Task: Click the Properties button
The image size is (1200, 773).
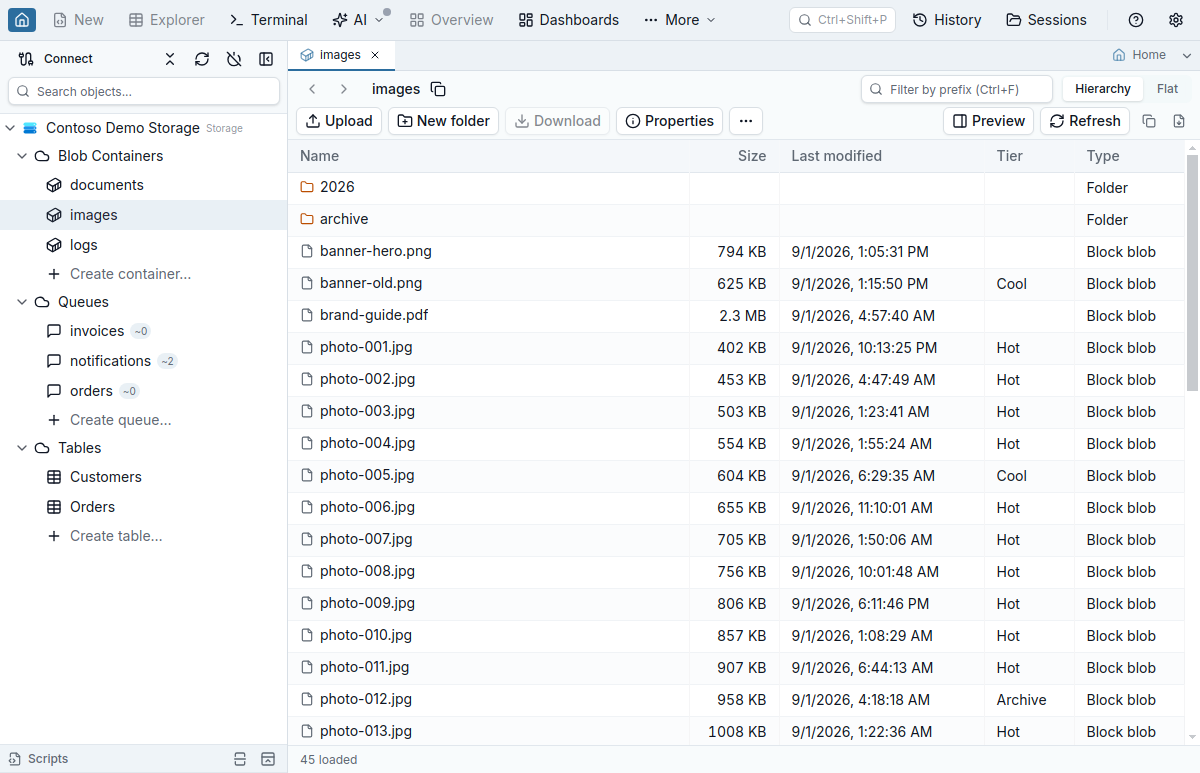Action: [x=670, y=121]
